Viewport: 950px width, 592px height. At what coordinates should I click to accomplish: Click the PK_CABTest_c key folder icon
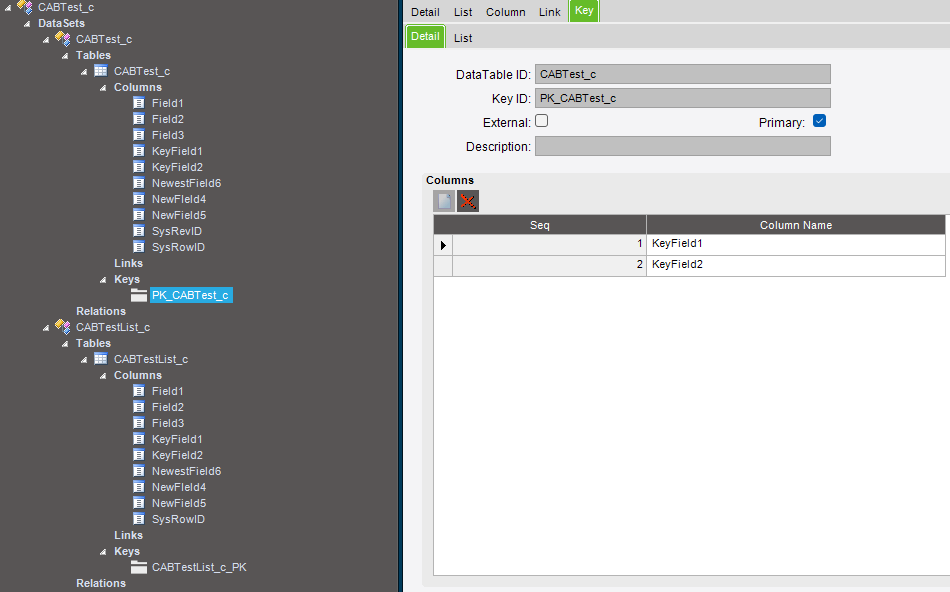[139, 295]
